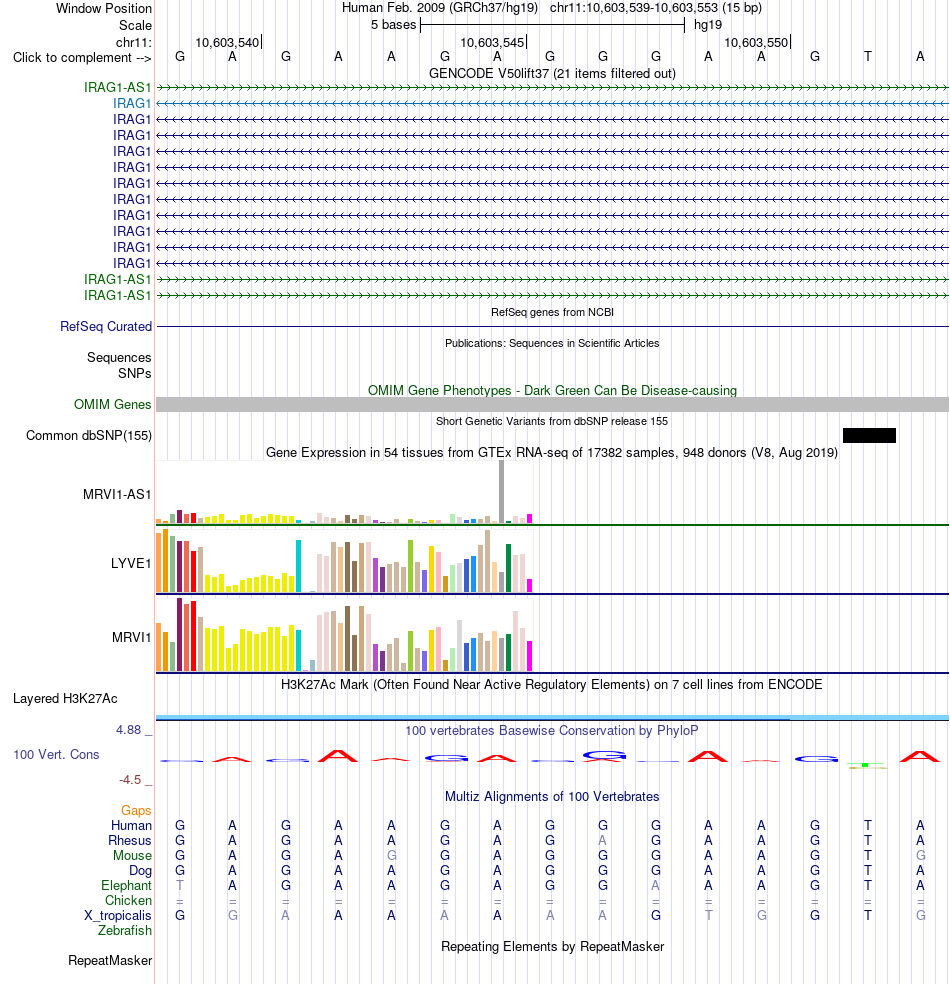The image size is (950, 984).
Task: Click the Rhesus alignment row label
Action: (x=130, y=841)
